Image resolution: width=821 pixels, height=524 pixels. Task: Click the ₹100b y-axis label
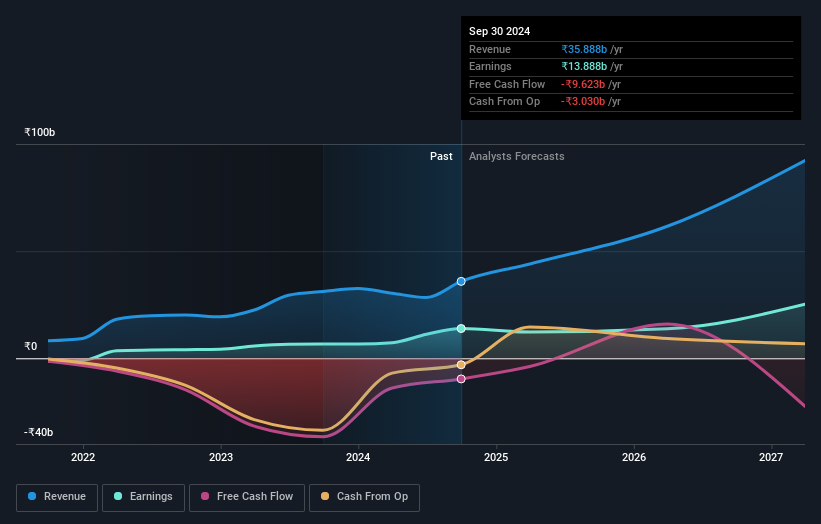click(40, 132)
